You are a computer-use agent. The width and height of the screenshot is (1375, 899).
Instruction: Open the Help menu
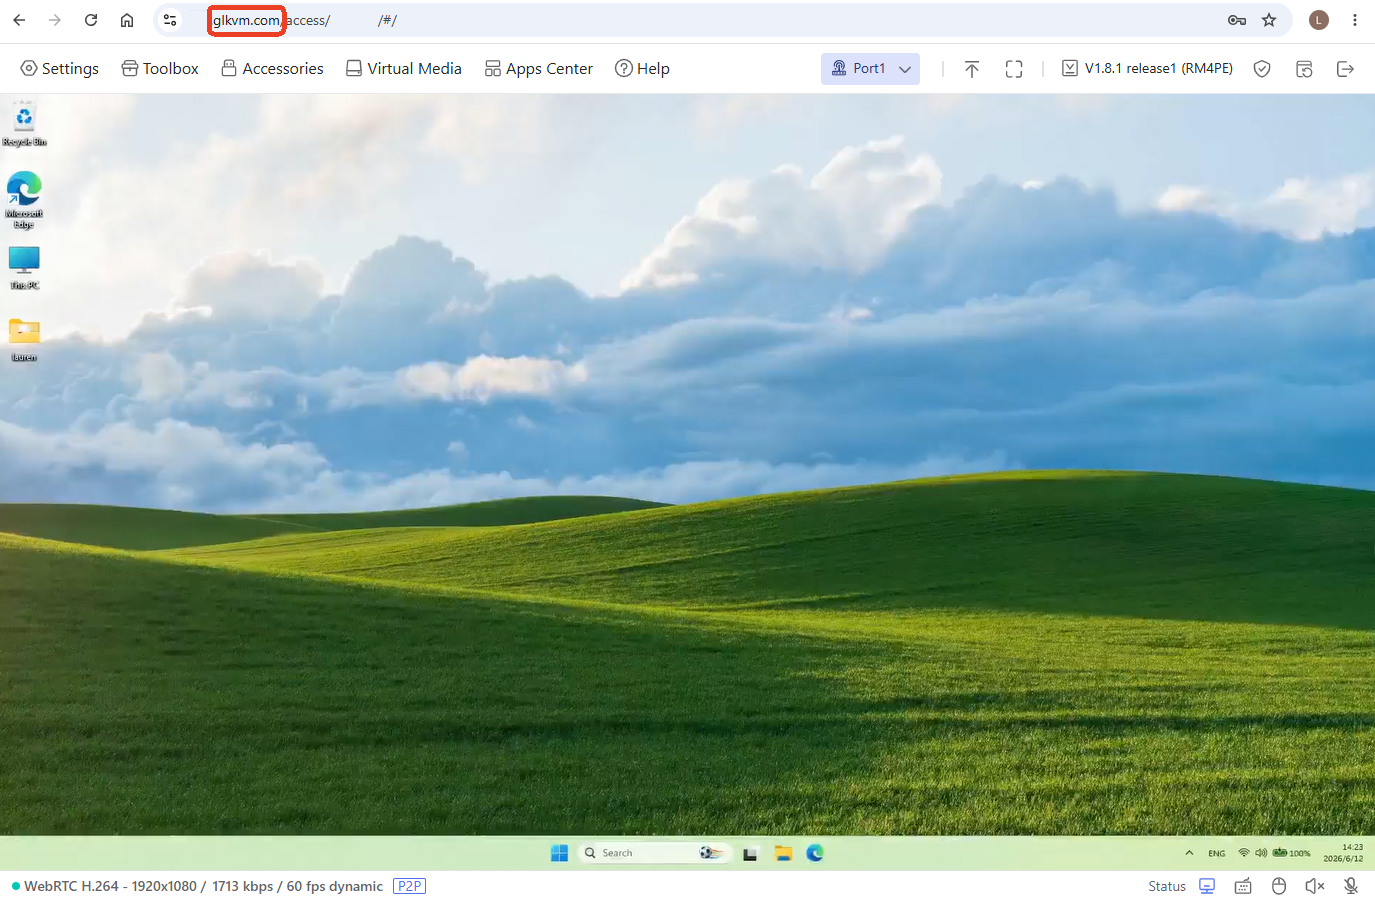click(x=642, y=68)
